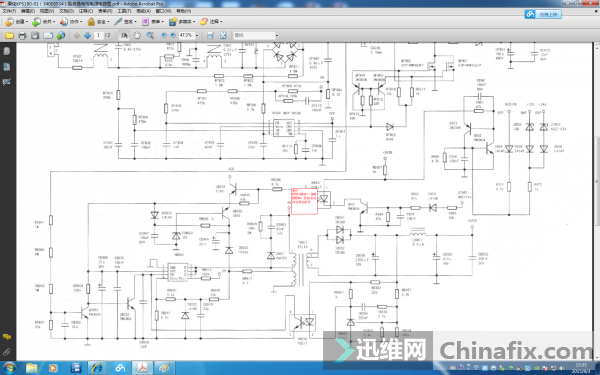Open a file with the folder icon

pyautogui.click(x=9, y=36)
